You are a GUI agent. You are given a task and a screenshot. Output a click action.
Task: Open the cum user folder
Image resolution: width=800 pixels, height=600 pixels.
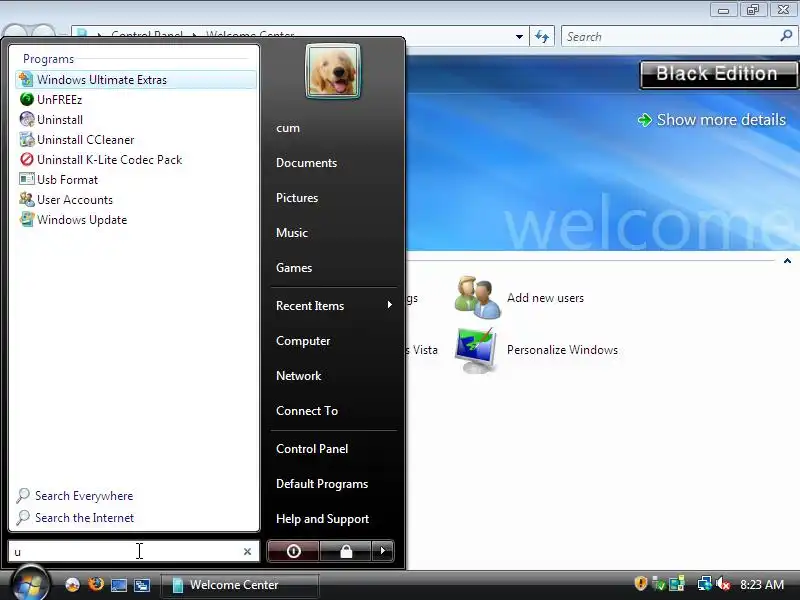(x=288, y=128)
